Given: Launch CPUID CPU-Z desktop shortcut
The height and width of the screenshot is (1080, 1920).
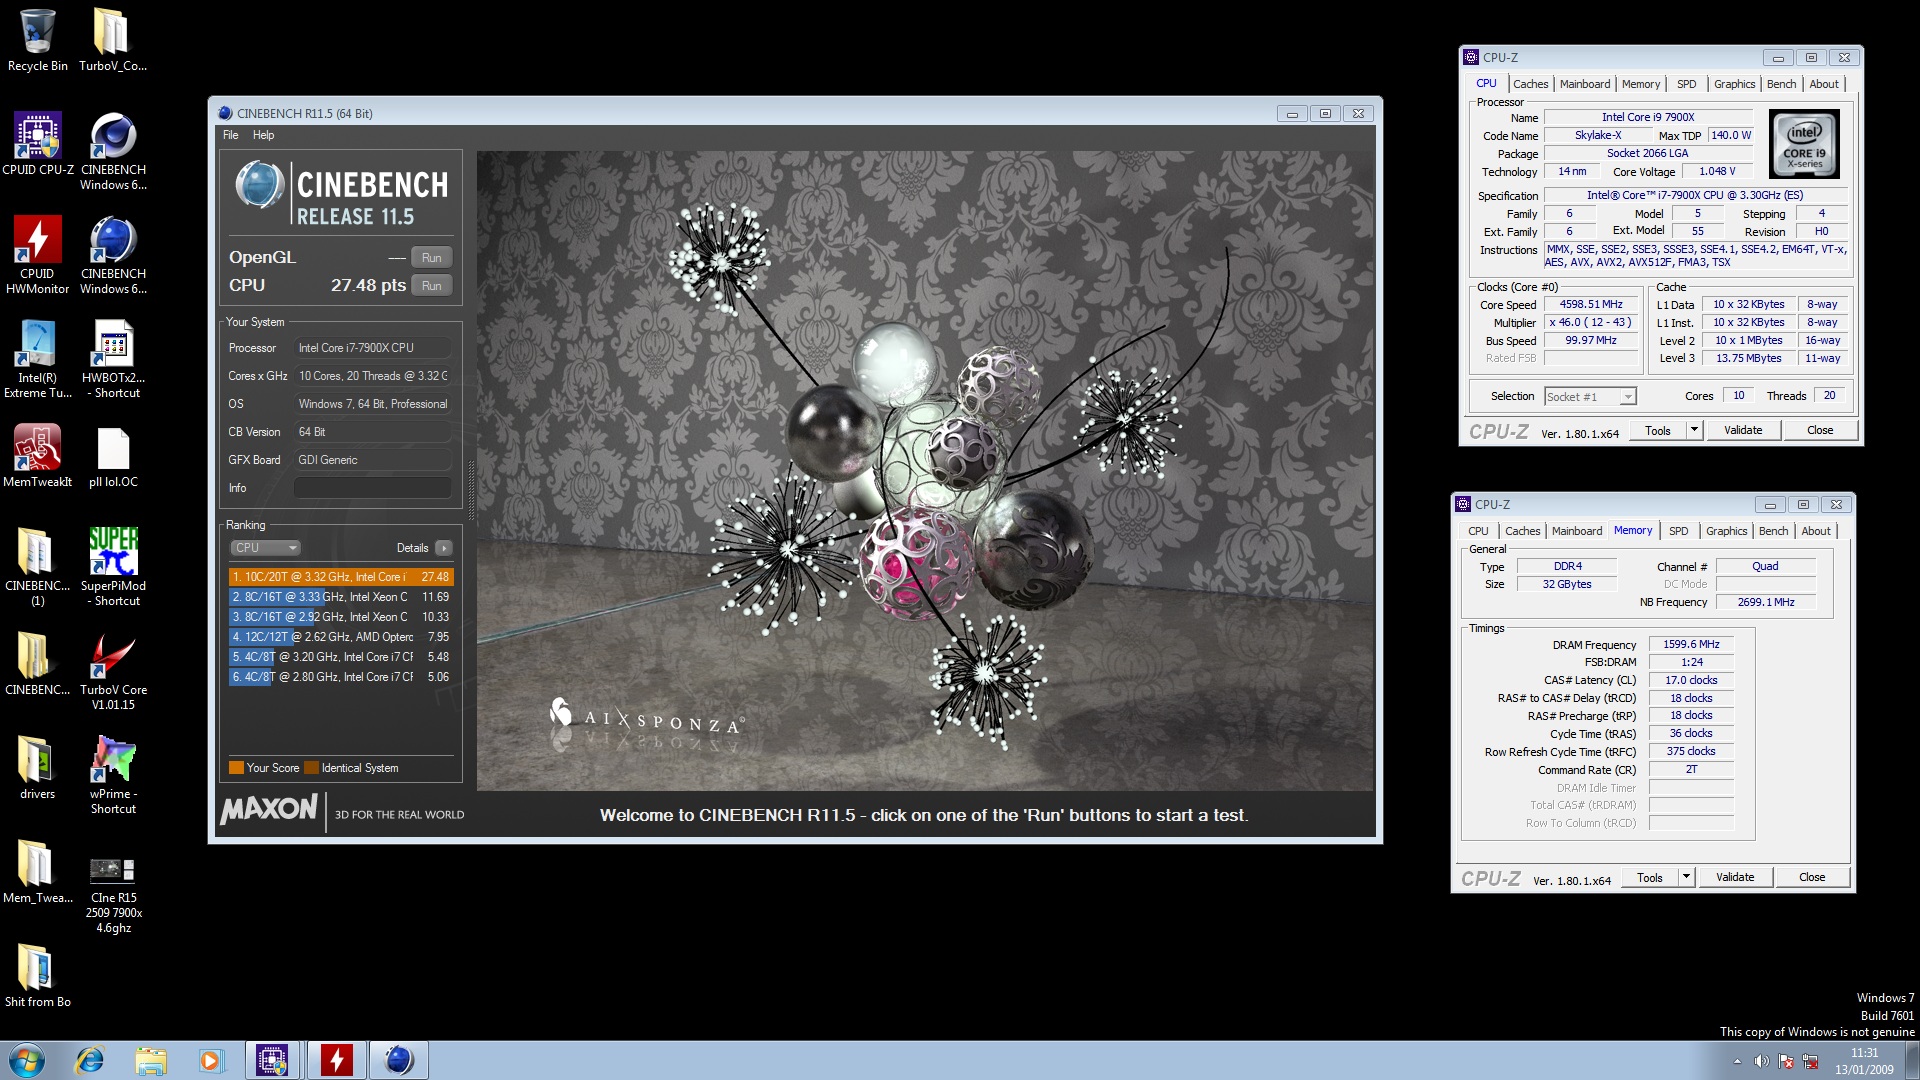Looking at the screenshot, I should [38, 144].
